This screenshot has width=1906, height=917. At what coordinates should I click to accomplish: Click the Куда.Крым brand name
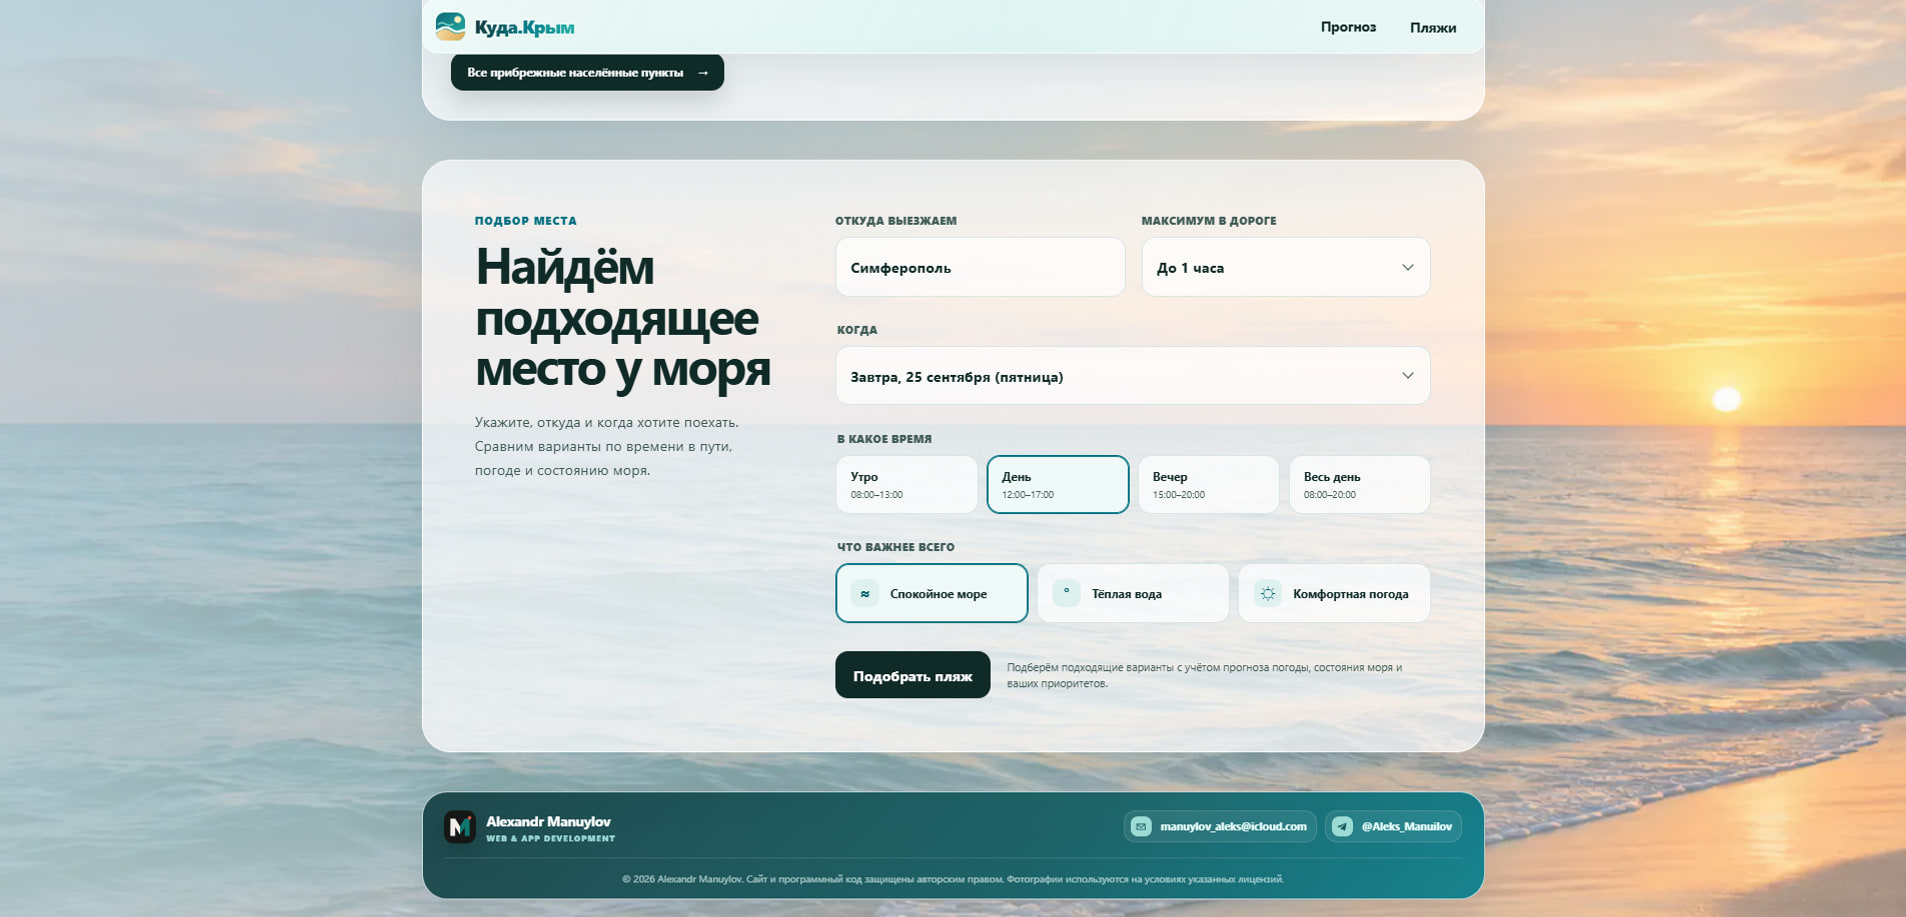524,28
